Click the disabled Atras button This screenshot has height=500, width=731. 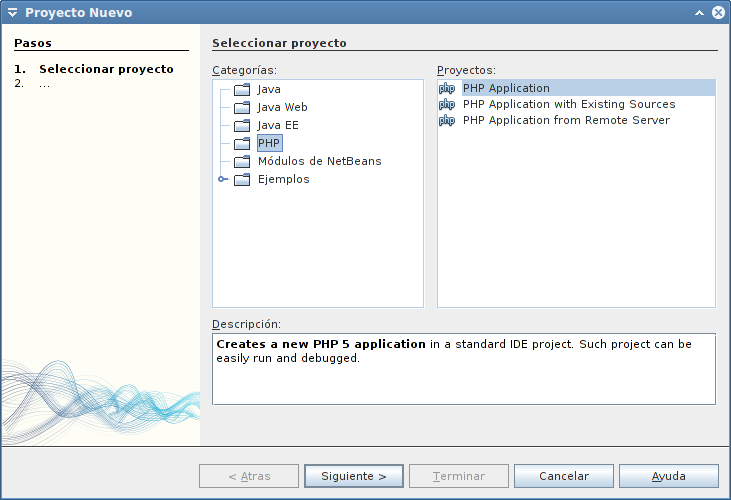tap(249, 476)
